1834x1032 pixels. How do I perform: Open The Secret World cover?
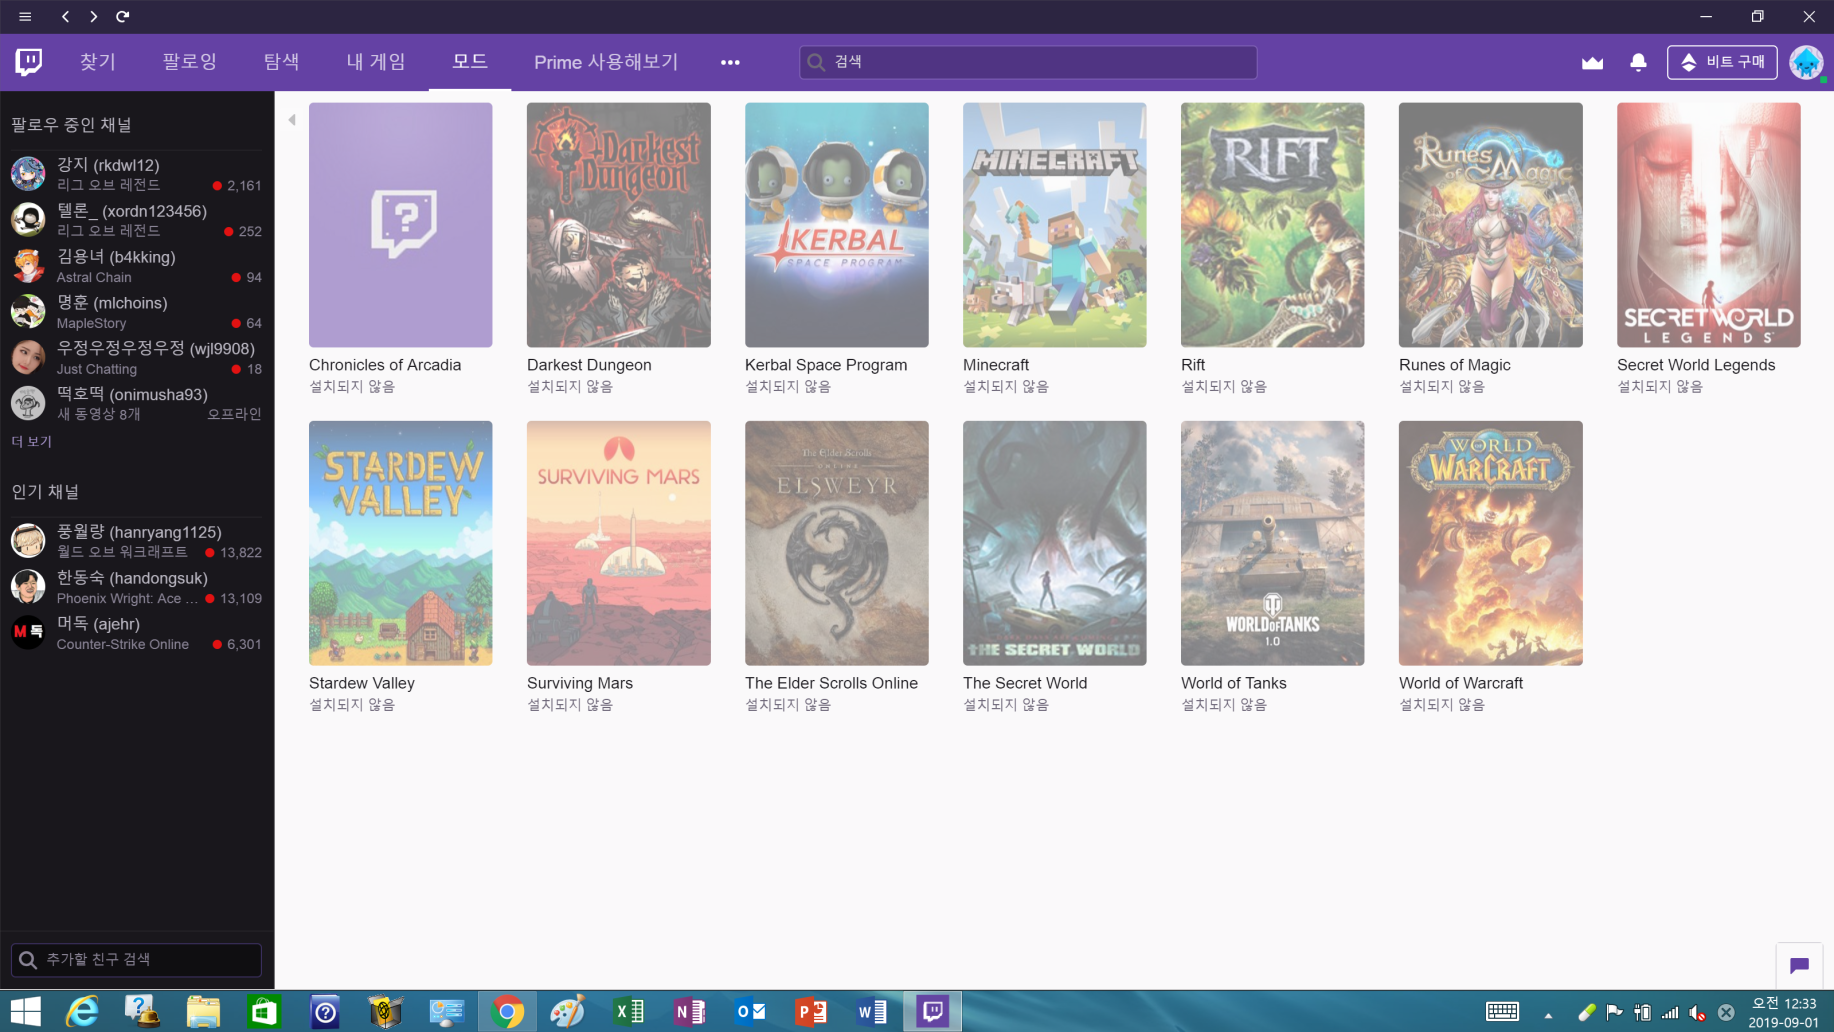coord(1054,543)
